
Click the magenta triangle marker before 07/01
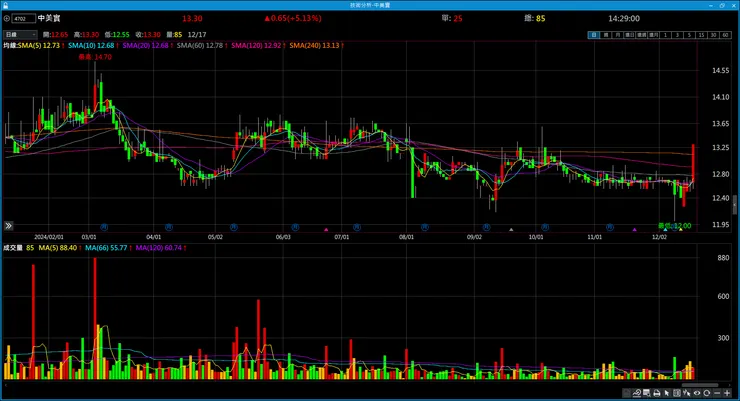(326, 230)
